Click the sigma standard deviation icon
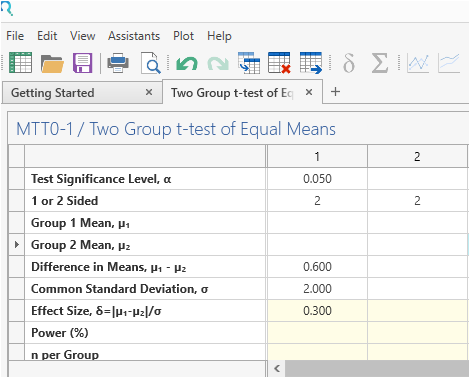The image size is (470, 378). 380,63
